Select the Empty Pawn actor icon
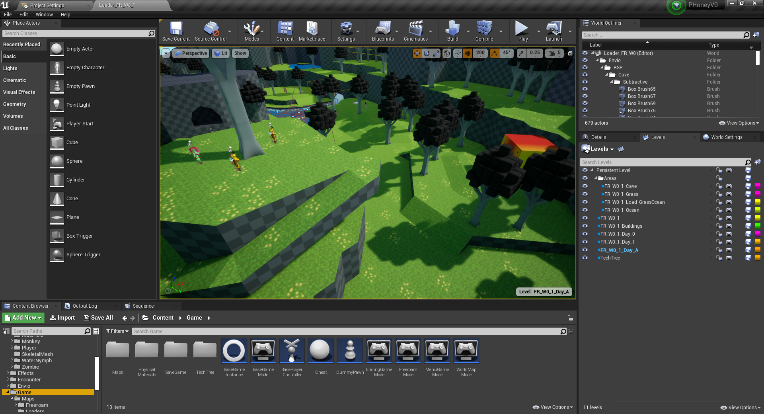764x414 pixels. (57, 86)
